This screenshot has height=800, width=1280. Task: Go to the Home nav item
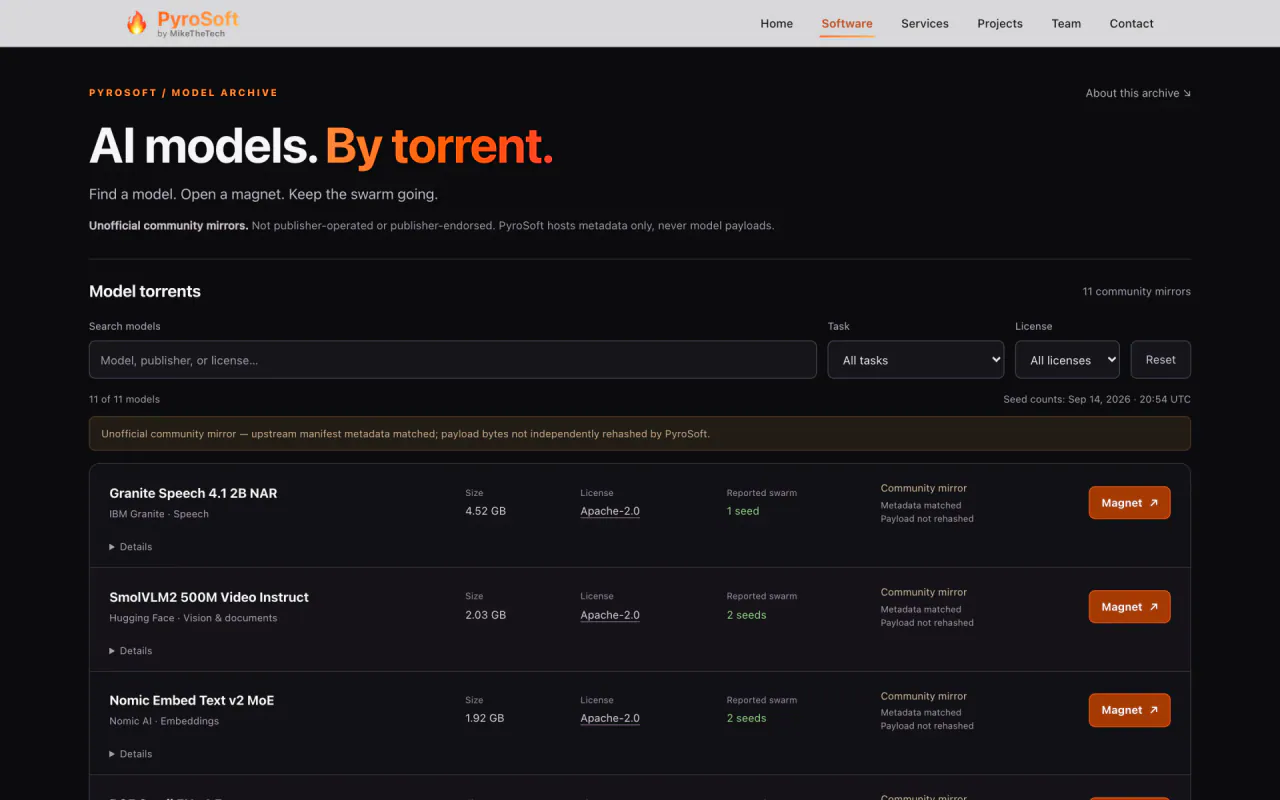pos(777,24)
